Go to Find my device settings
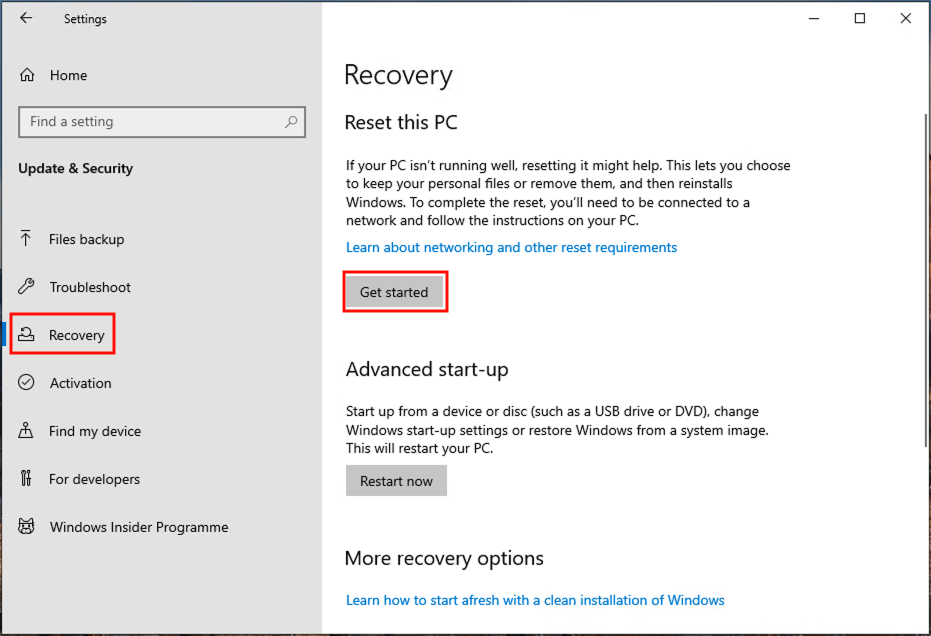931x636 pixels. pyautogui.click(x=95, y=431)
